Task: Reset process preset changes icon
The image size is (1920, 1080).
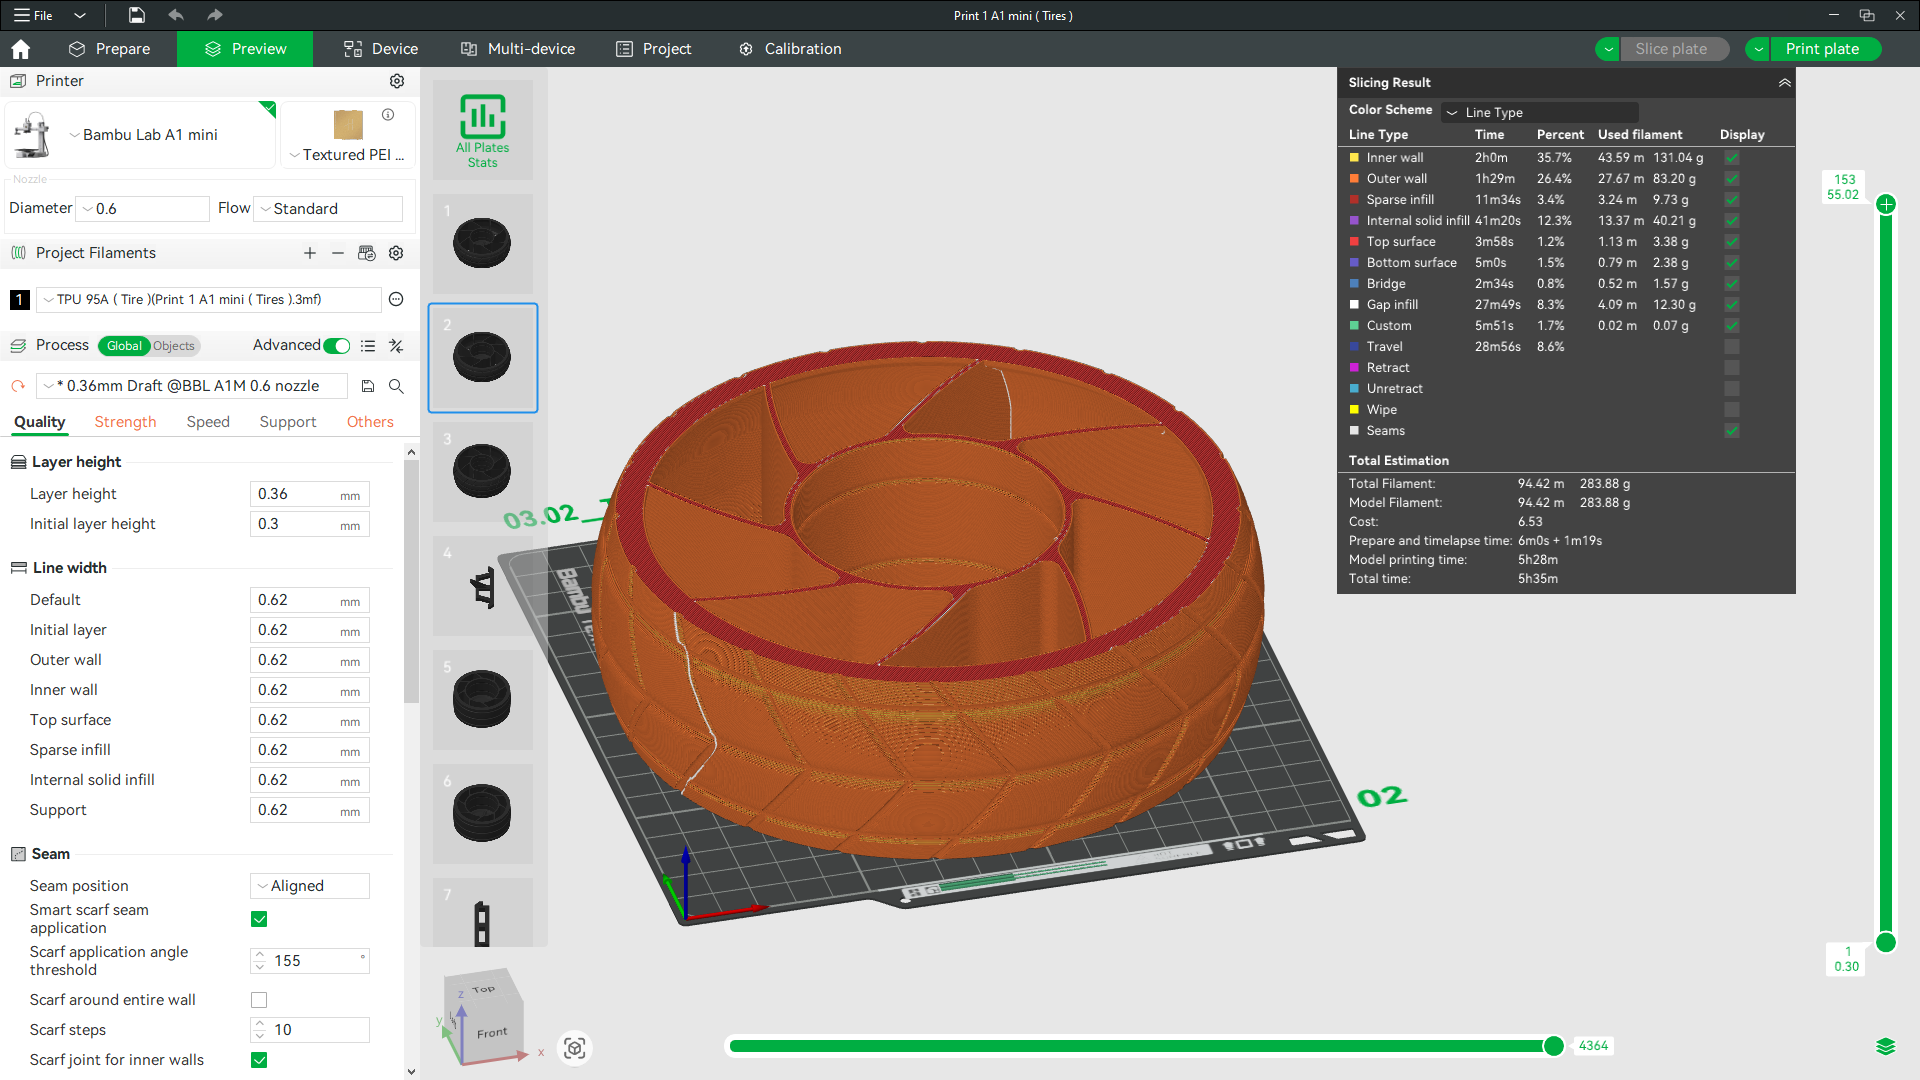Action: click(x=18, y=386)
